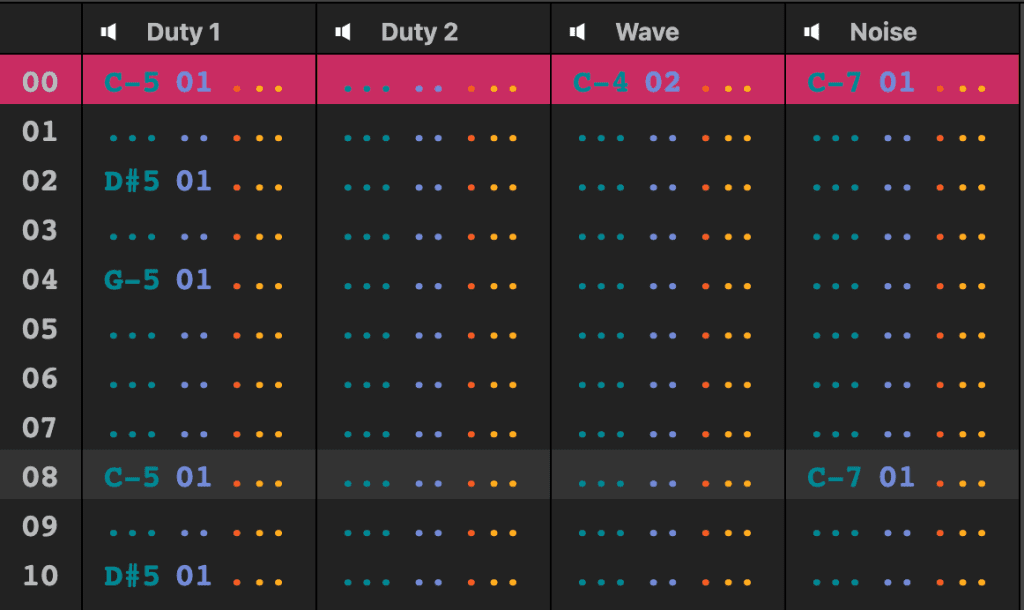Click G-5 note in Duty 1 row 04
1024x610 pixels.
coord(131,280)
